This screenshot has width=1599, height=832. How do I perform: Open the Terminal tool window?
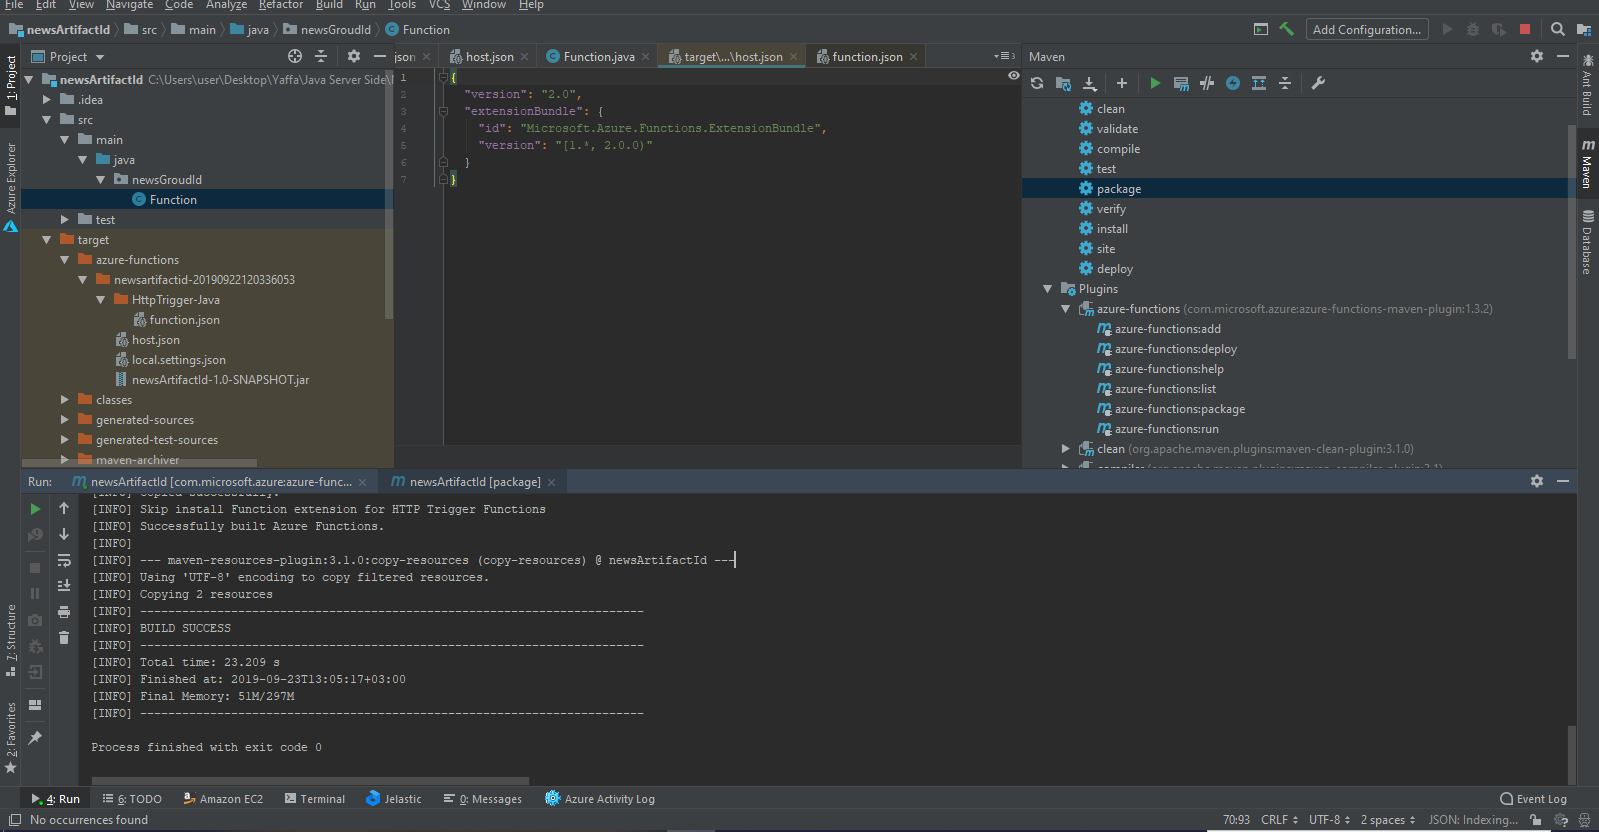[x=315, y=799]
